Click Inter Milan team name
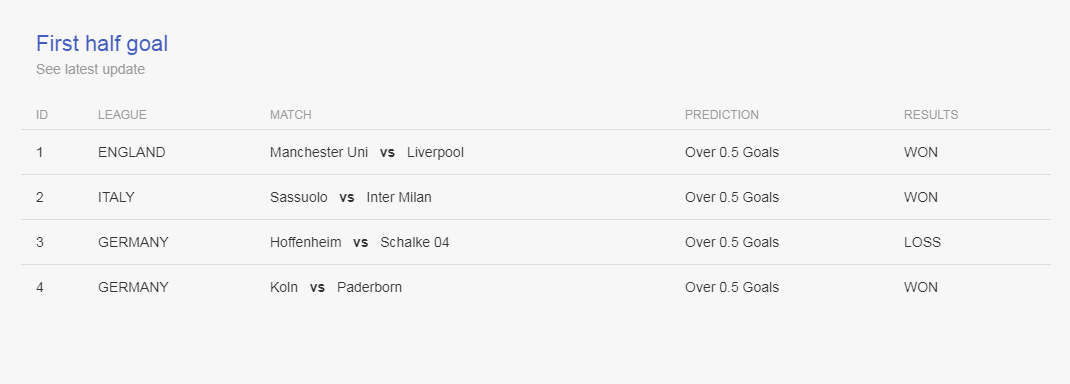The image size is (1070, 384). tap(399, 197)
